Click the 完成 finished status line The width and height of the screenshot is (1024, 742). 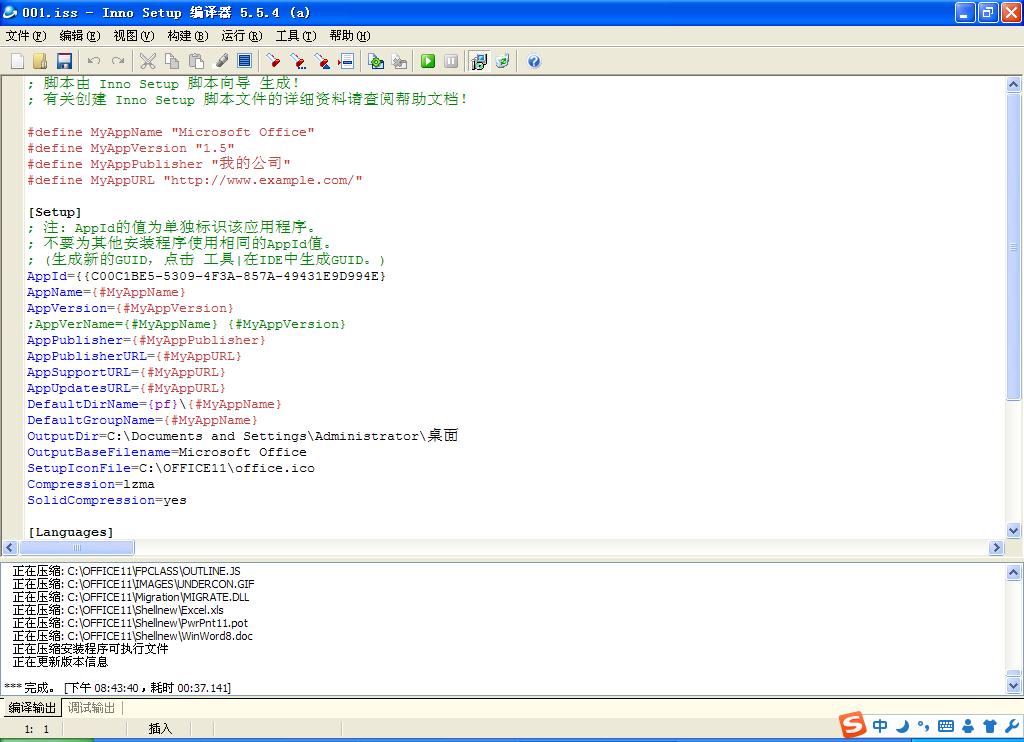click(118, 687)
